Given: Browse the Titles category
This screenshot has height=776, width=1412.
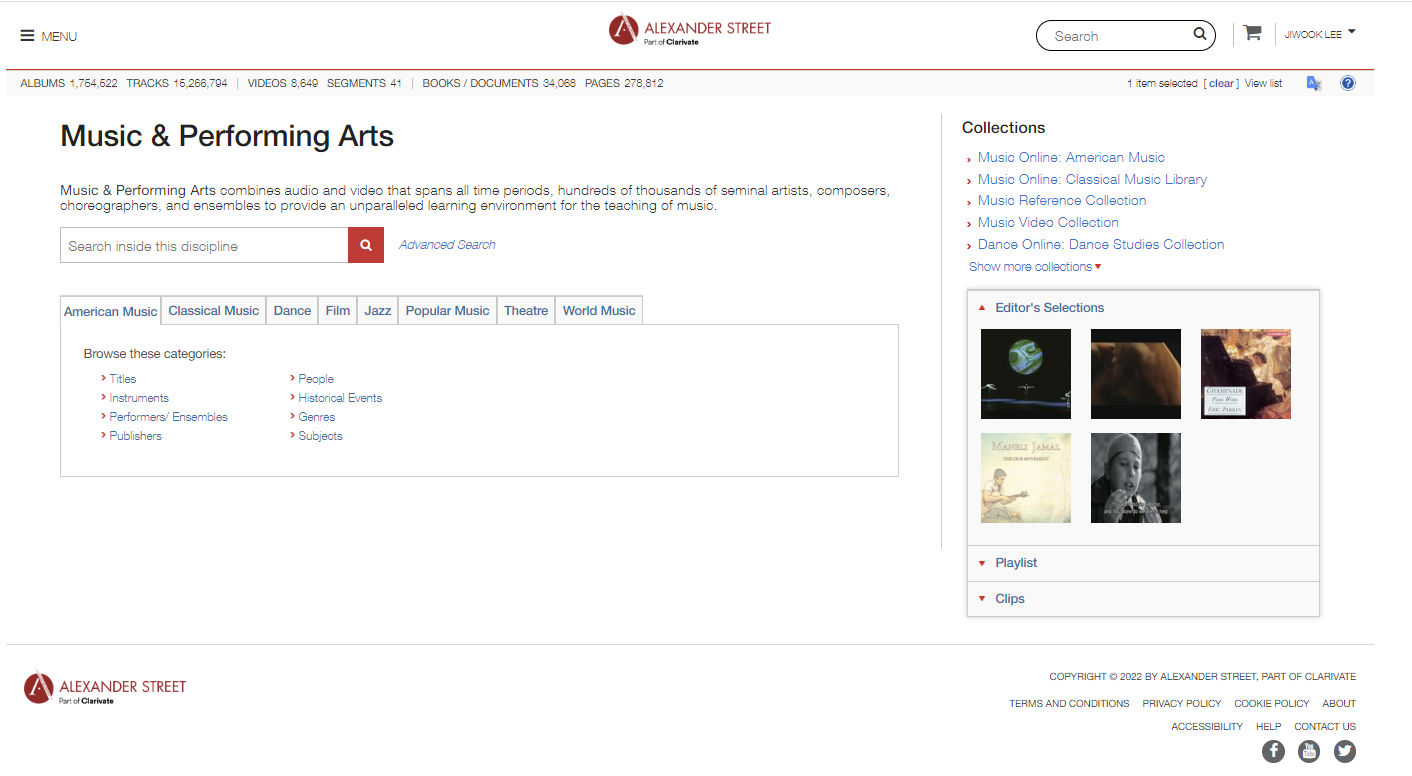Looking at the screenshot, I should click(123, 379).
